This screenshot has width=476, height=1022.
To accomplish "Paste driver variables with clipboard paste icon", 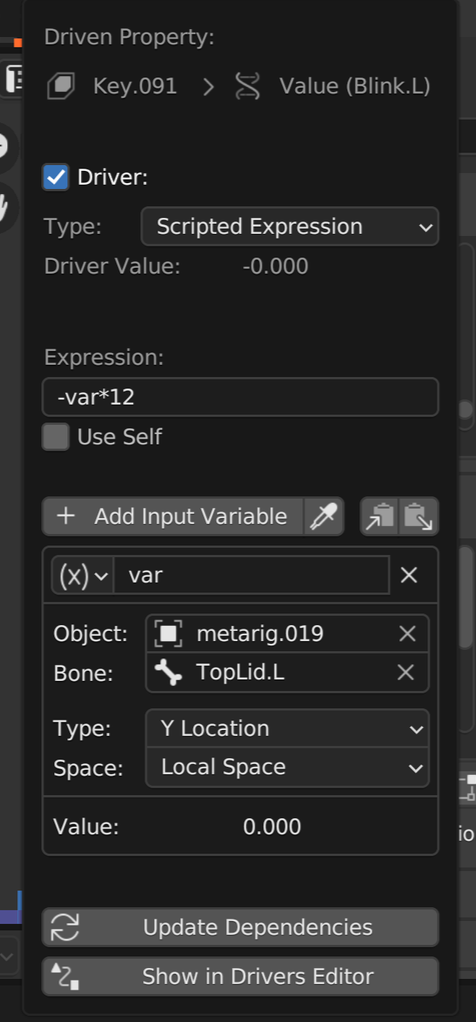I will pyautogui.click(x=419, y=517).
